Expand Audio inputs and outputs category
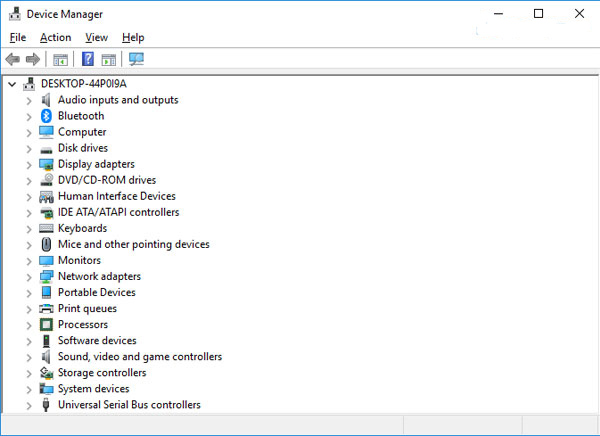Viewport: 600px width, 436px height. click(29, 101)
